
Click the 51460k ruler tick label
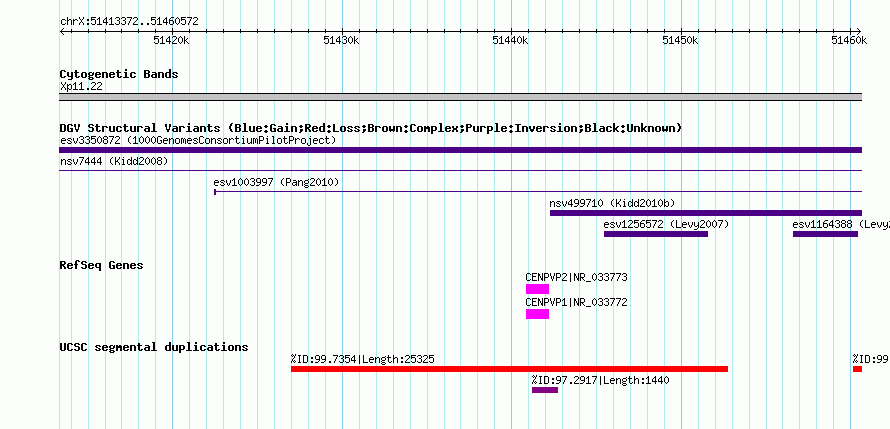tap(850, 40)
